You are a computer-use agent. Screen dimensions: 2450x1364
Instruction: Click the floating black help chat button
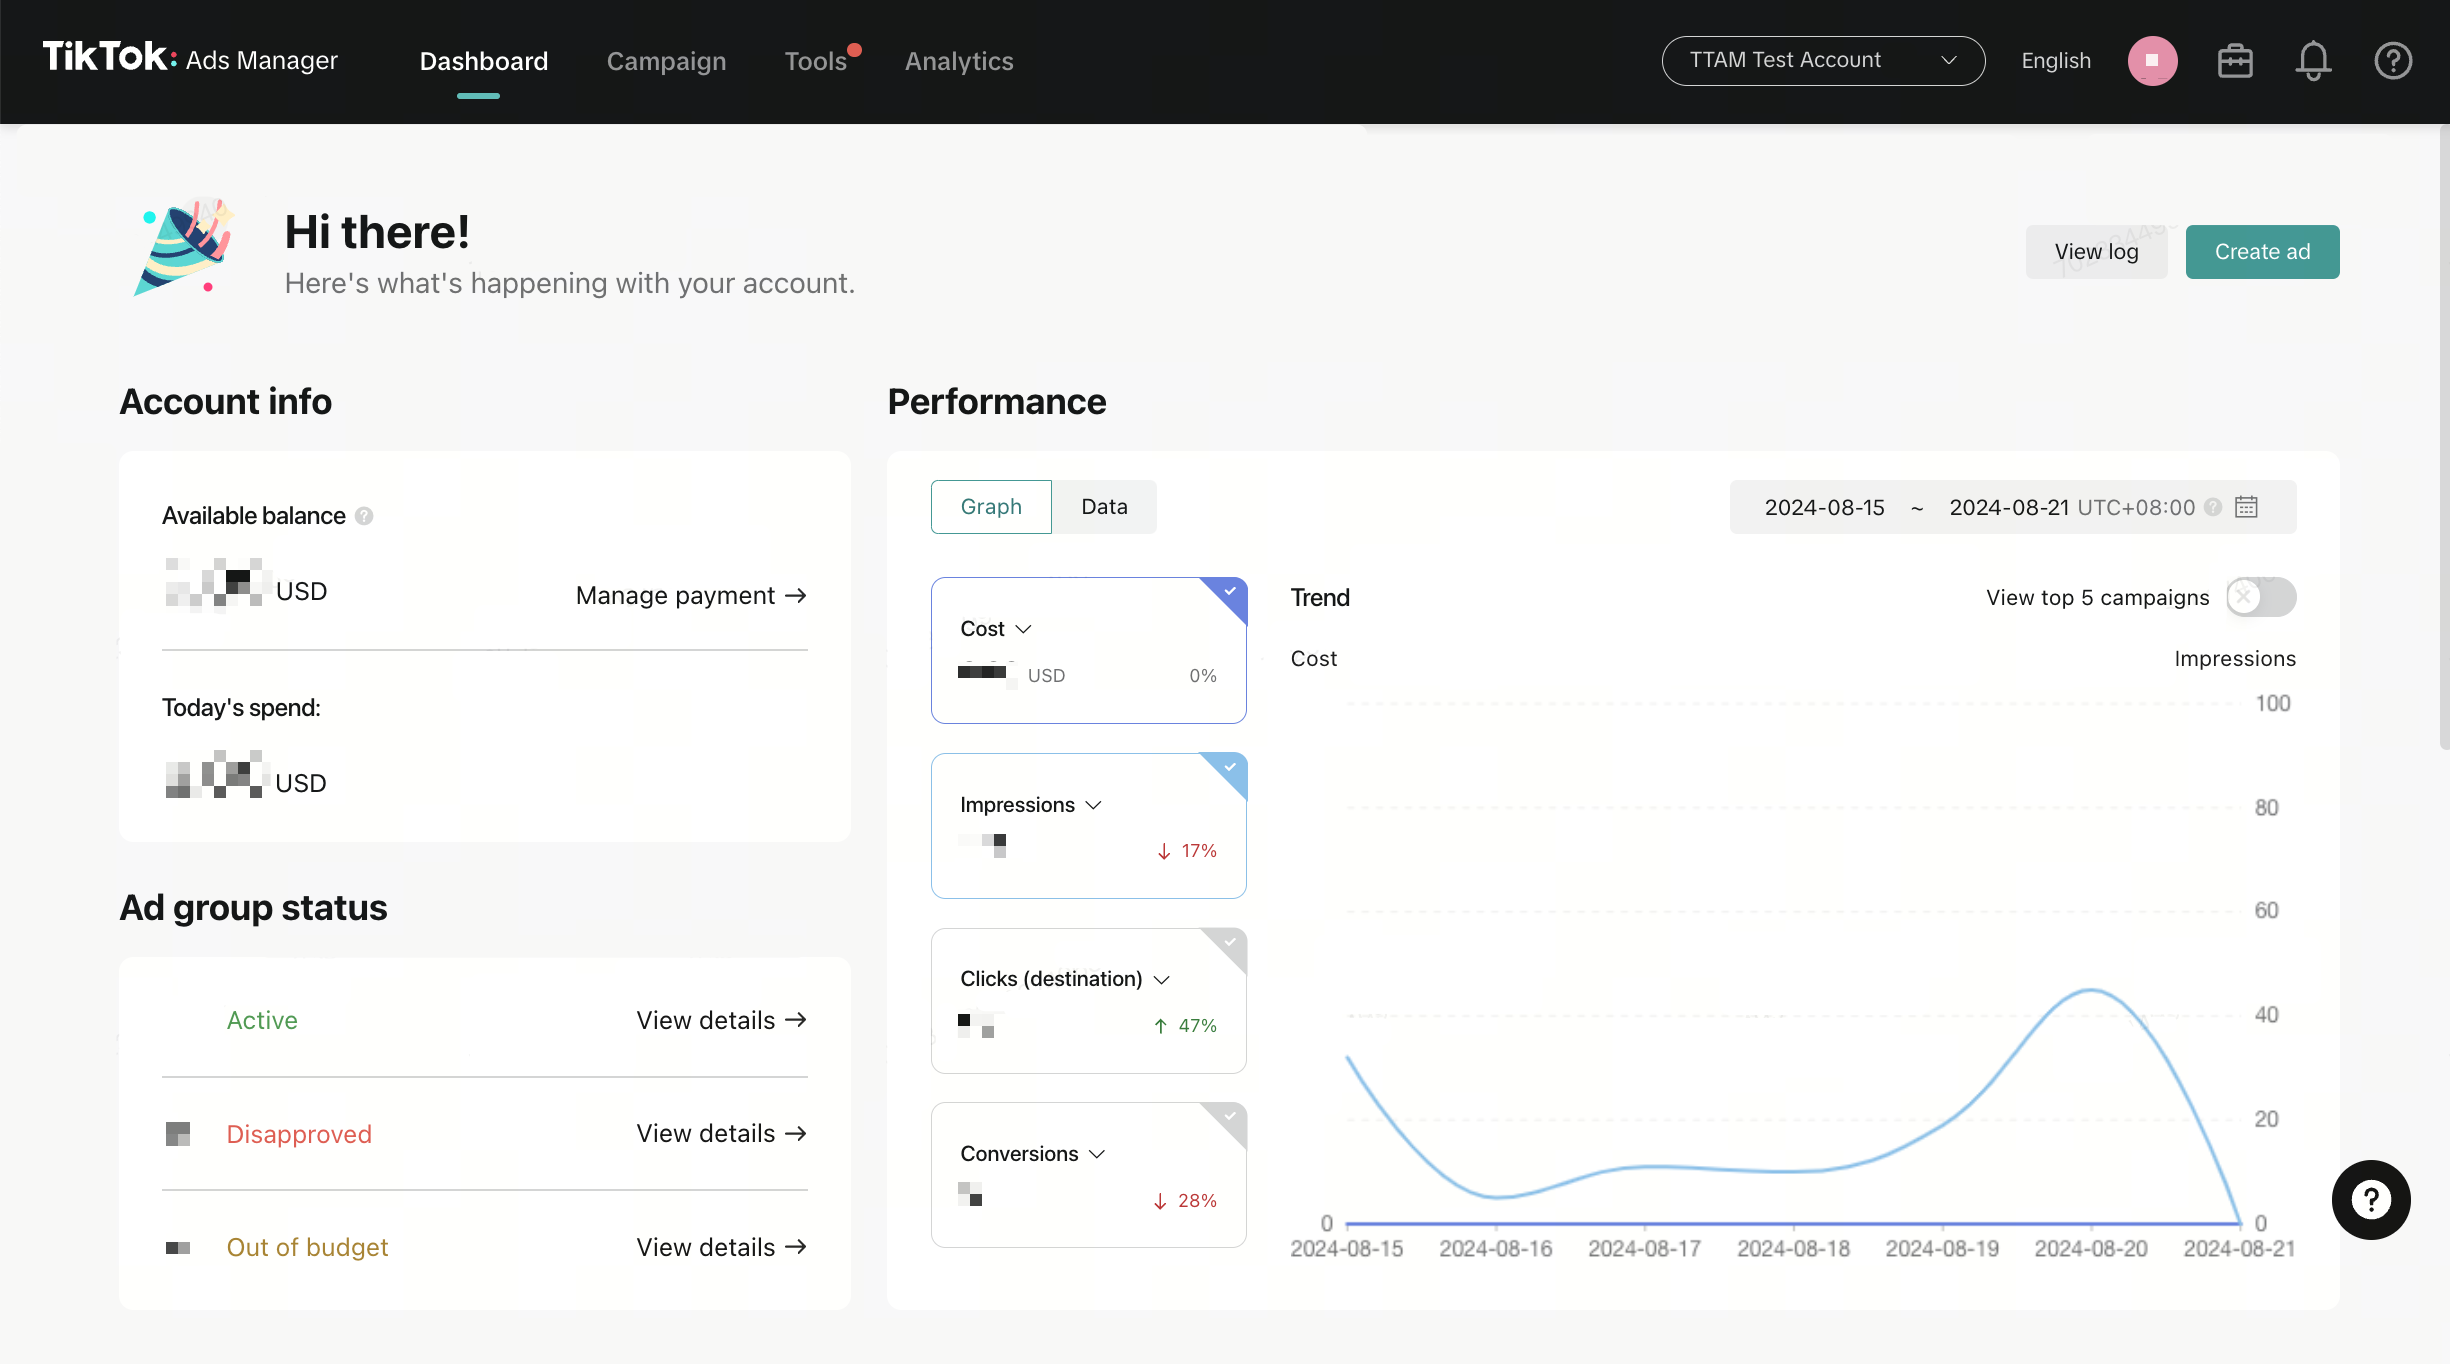[2370, 1199]
